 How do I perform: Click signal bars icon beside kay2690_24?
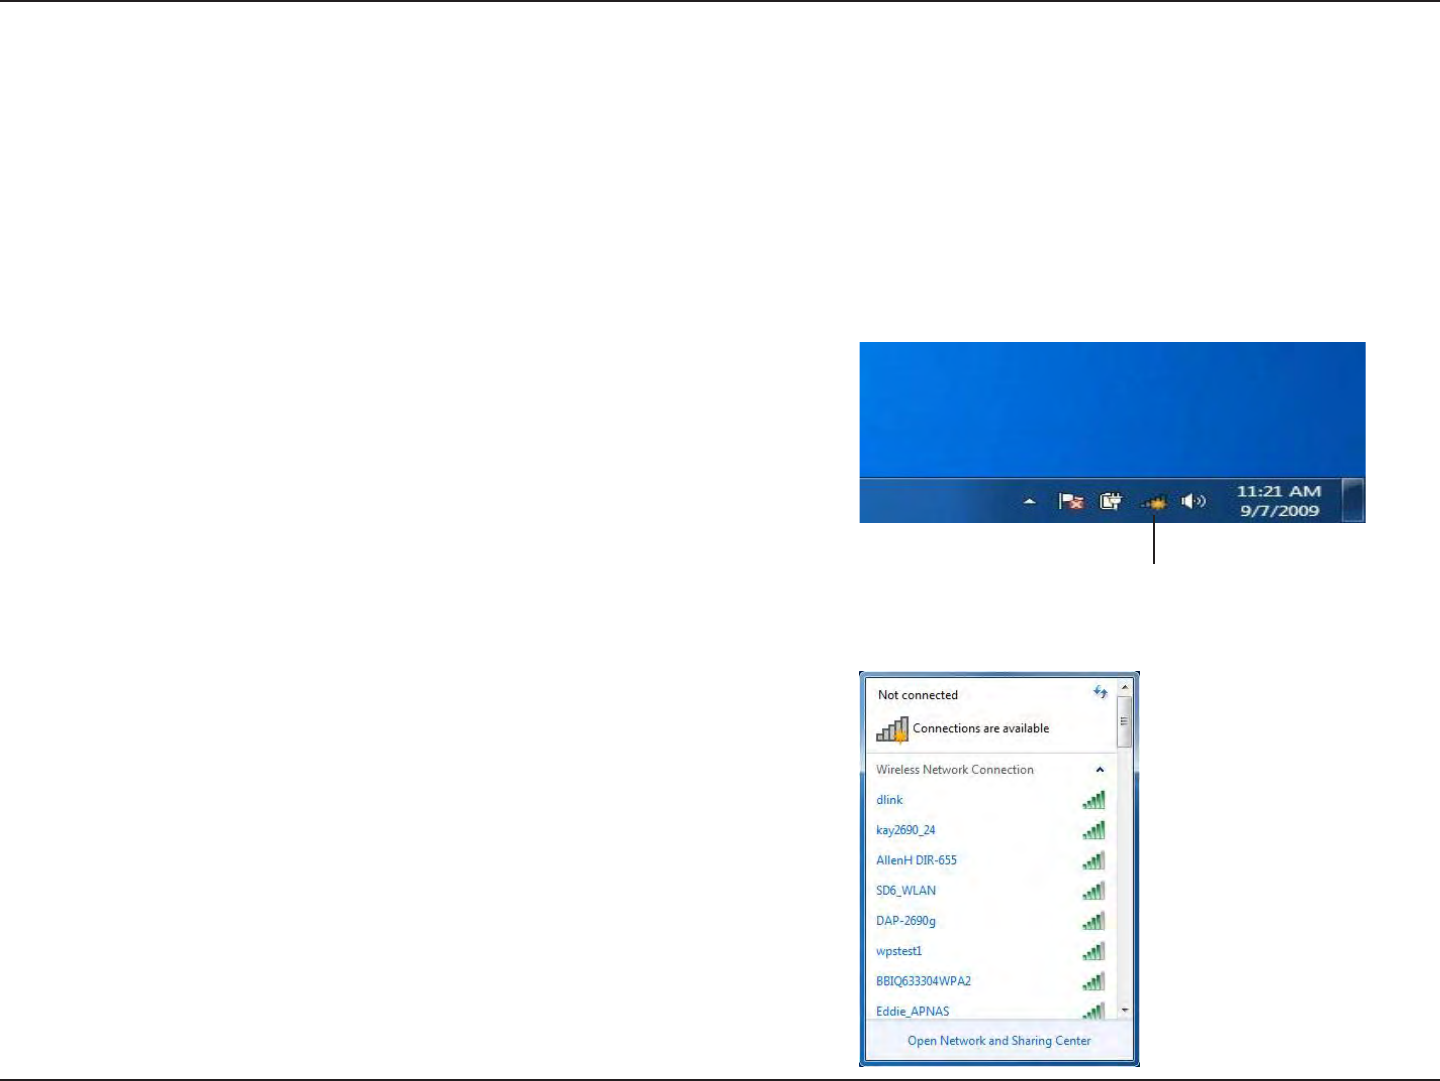tap(1093, 829)
